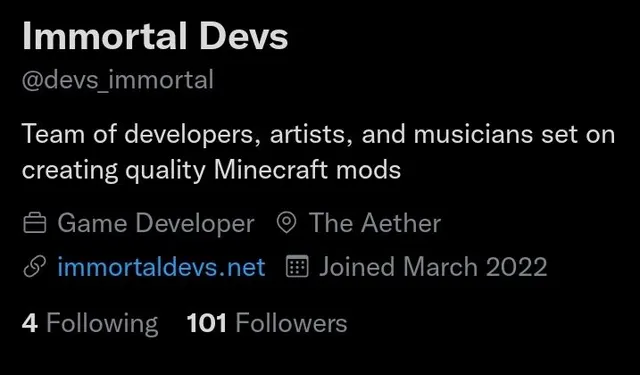Click the profile bio about Minecraft mods

318,152
